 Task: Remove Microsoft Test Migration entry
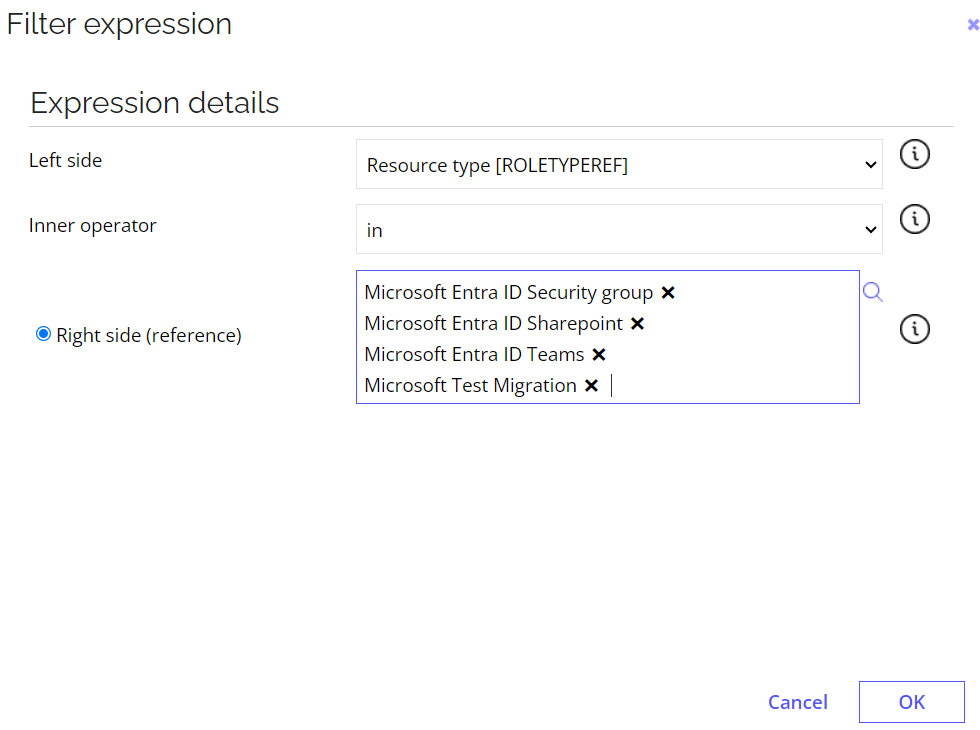[591, 386]
